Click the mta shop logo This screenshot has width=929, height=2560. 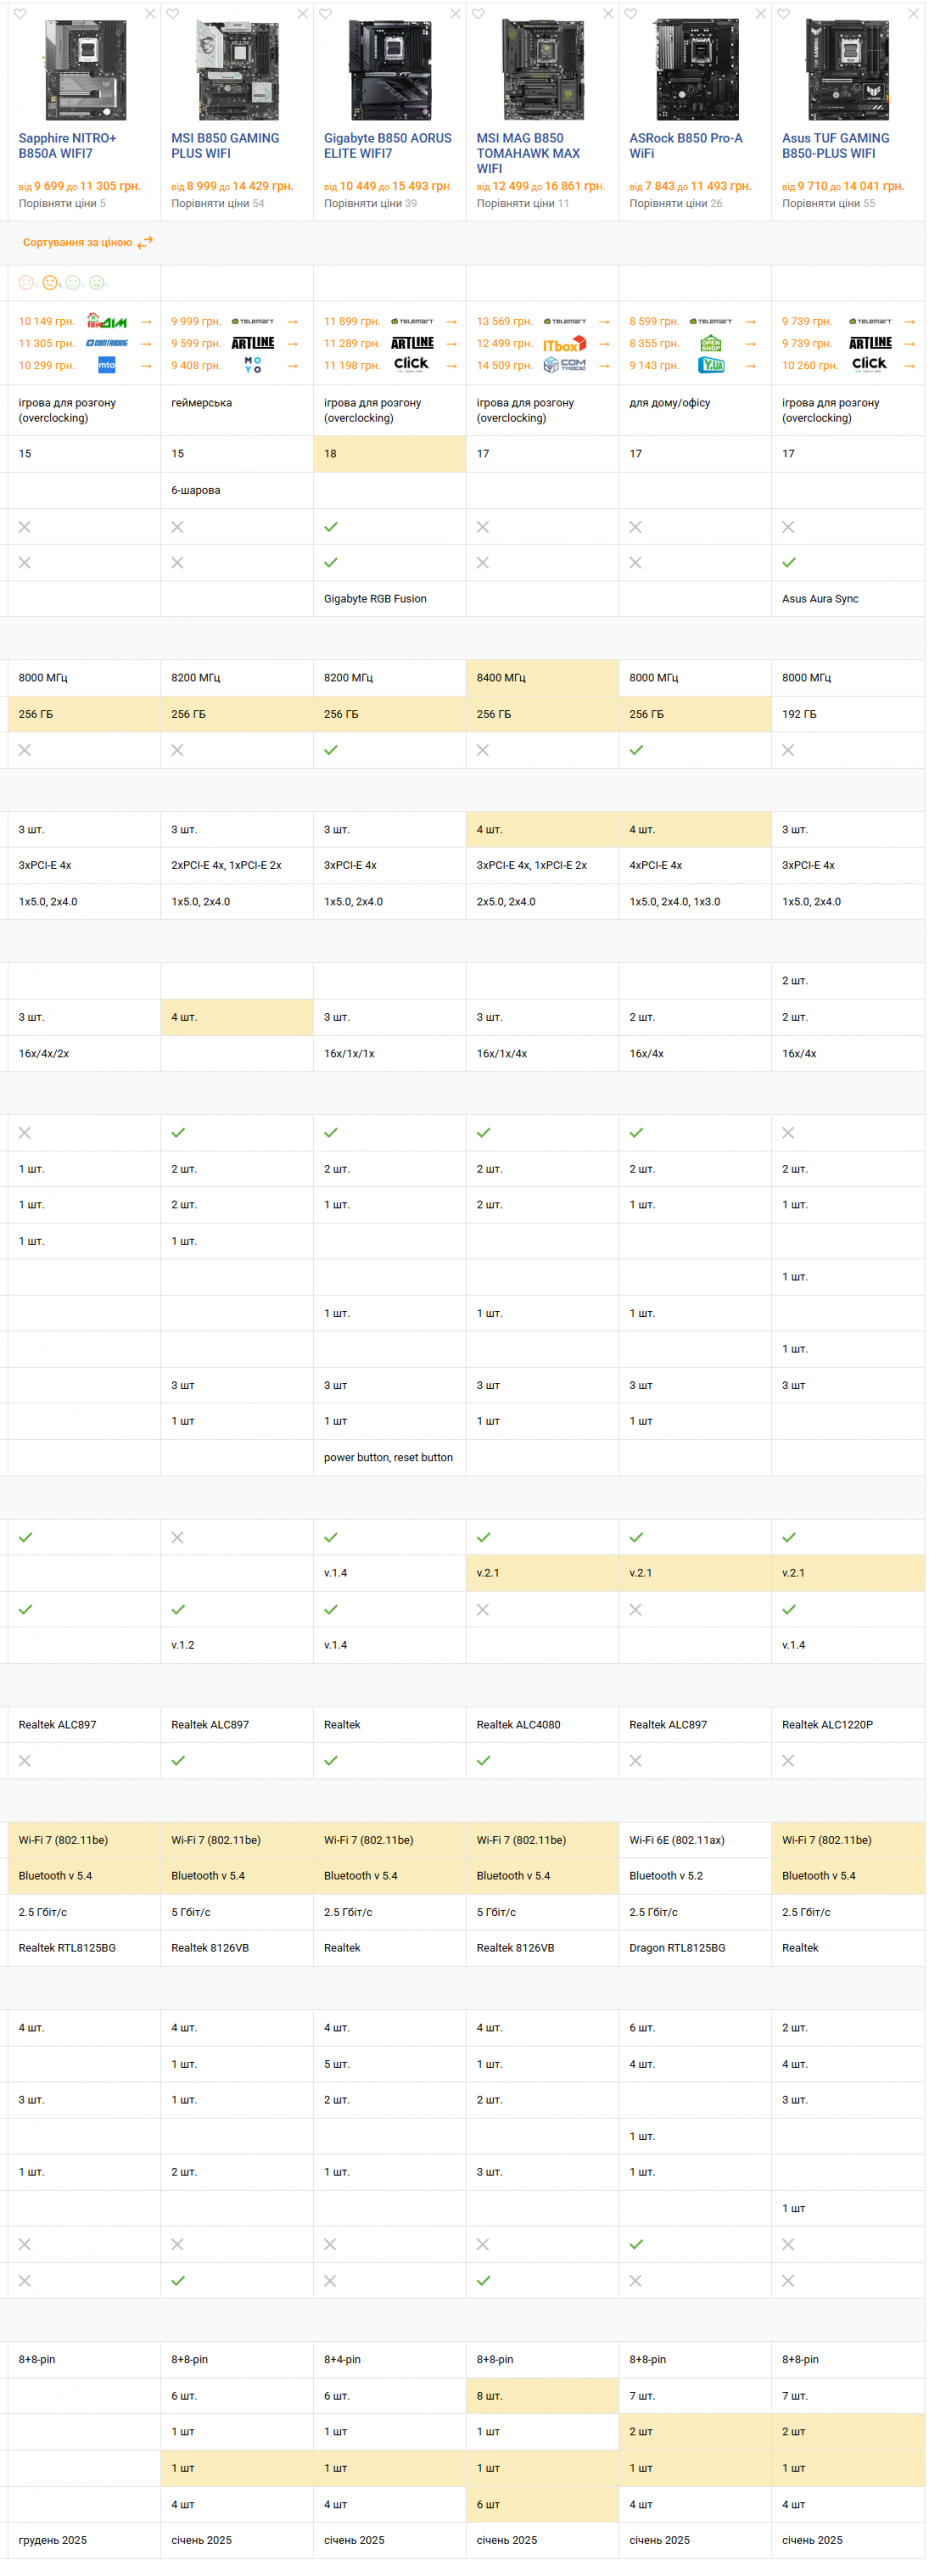point(107,366)
